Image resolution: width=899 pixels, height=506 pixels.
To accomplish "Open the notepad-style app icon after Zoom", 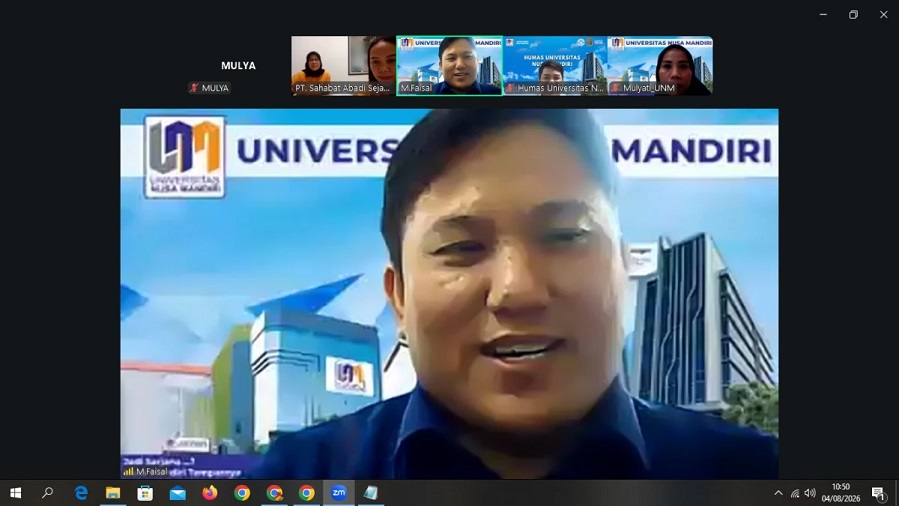I will pyautogui.click(x=371, y=493).
